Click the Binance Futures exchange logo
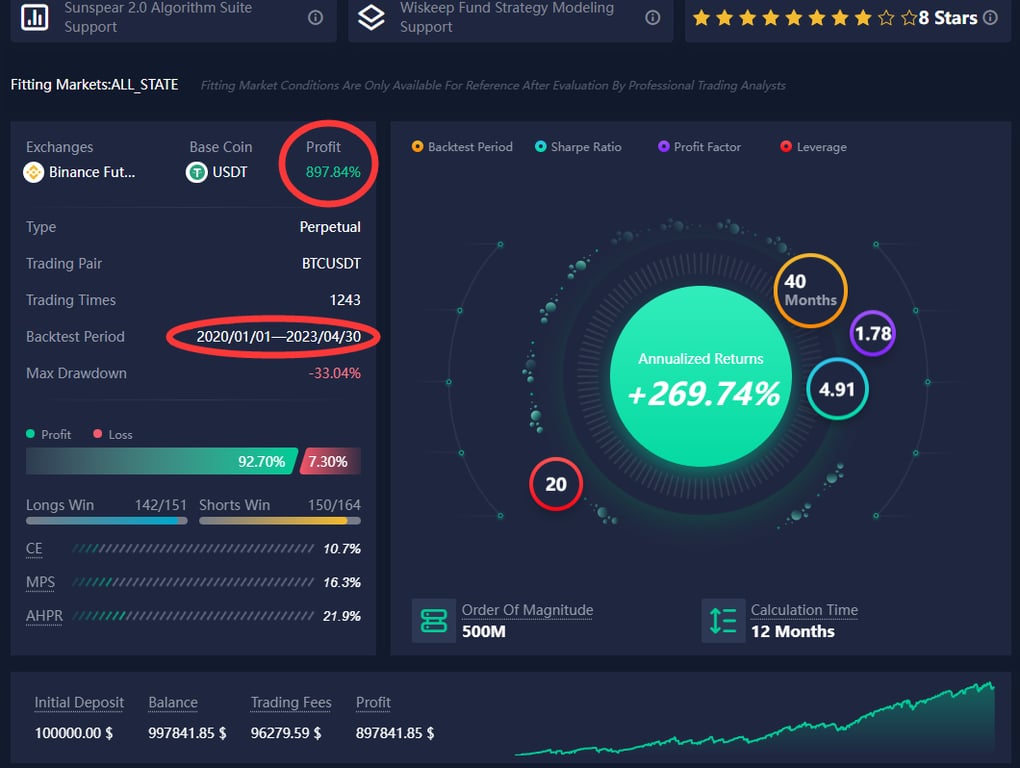 point(34,172)
